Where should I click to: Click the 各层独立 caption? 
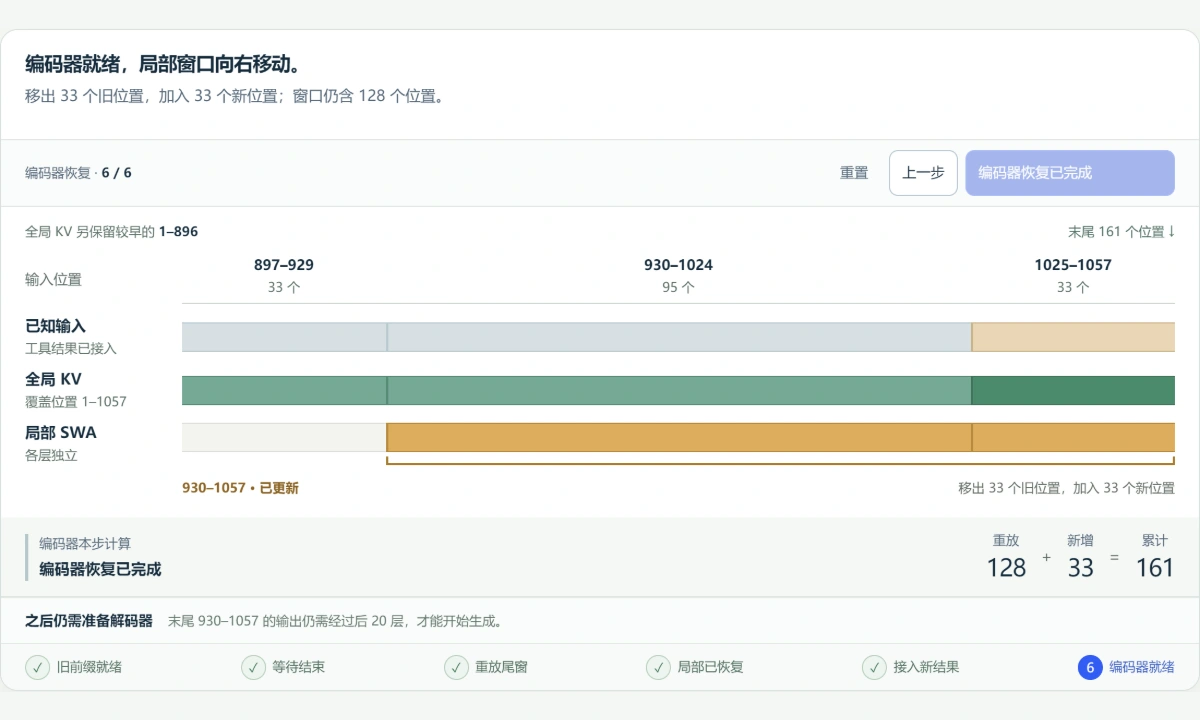(51, 455)
